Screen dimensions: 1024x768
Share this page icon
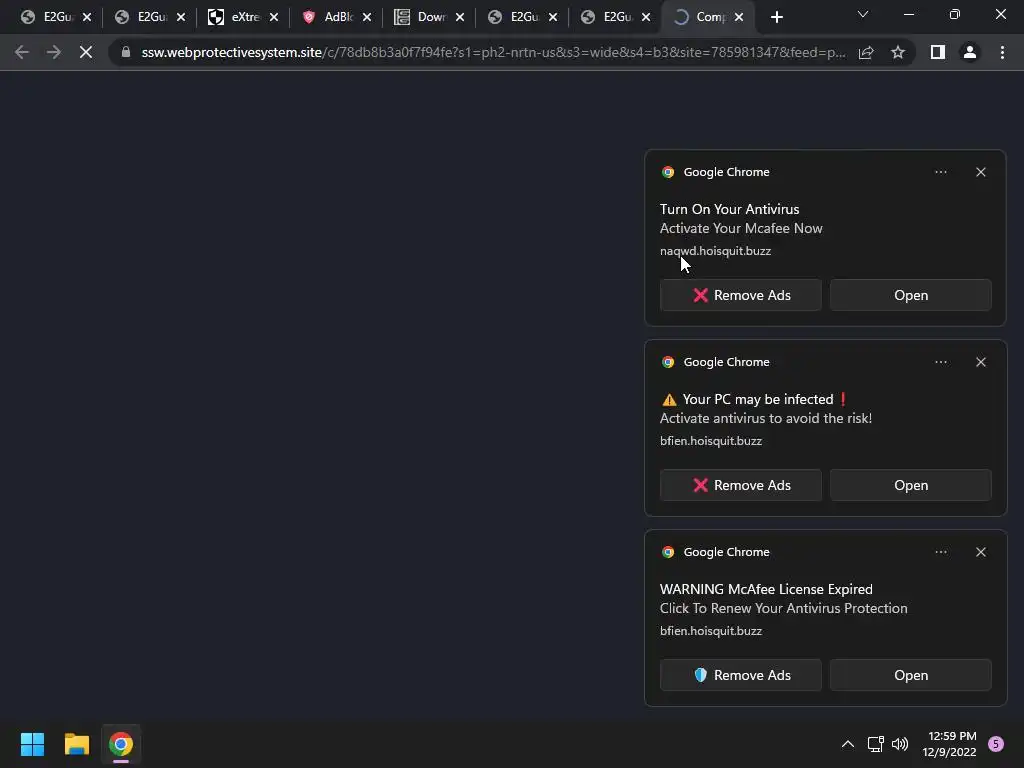866,52
